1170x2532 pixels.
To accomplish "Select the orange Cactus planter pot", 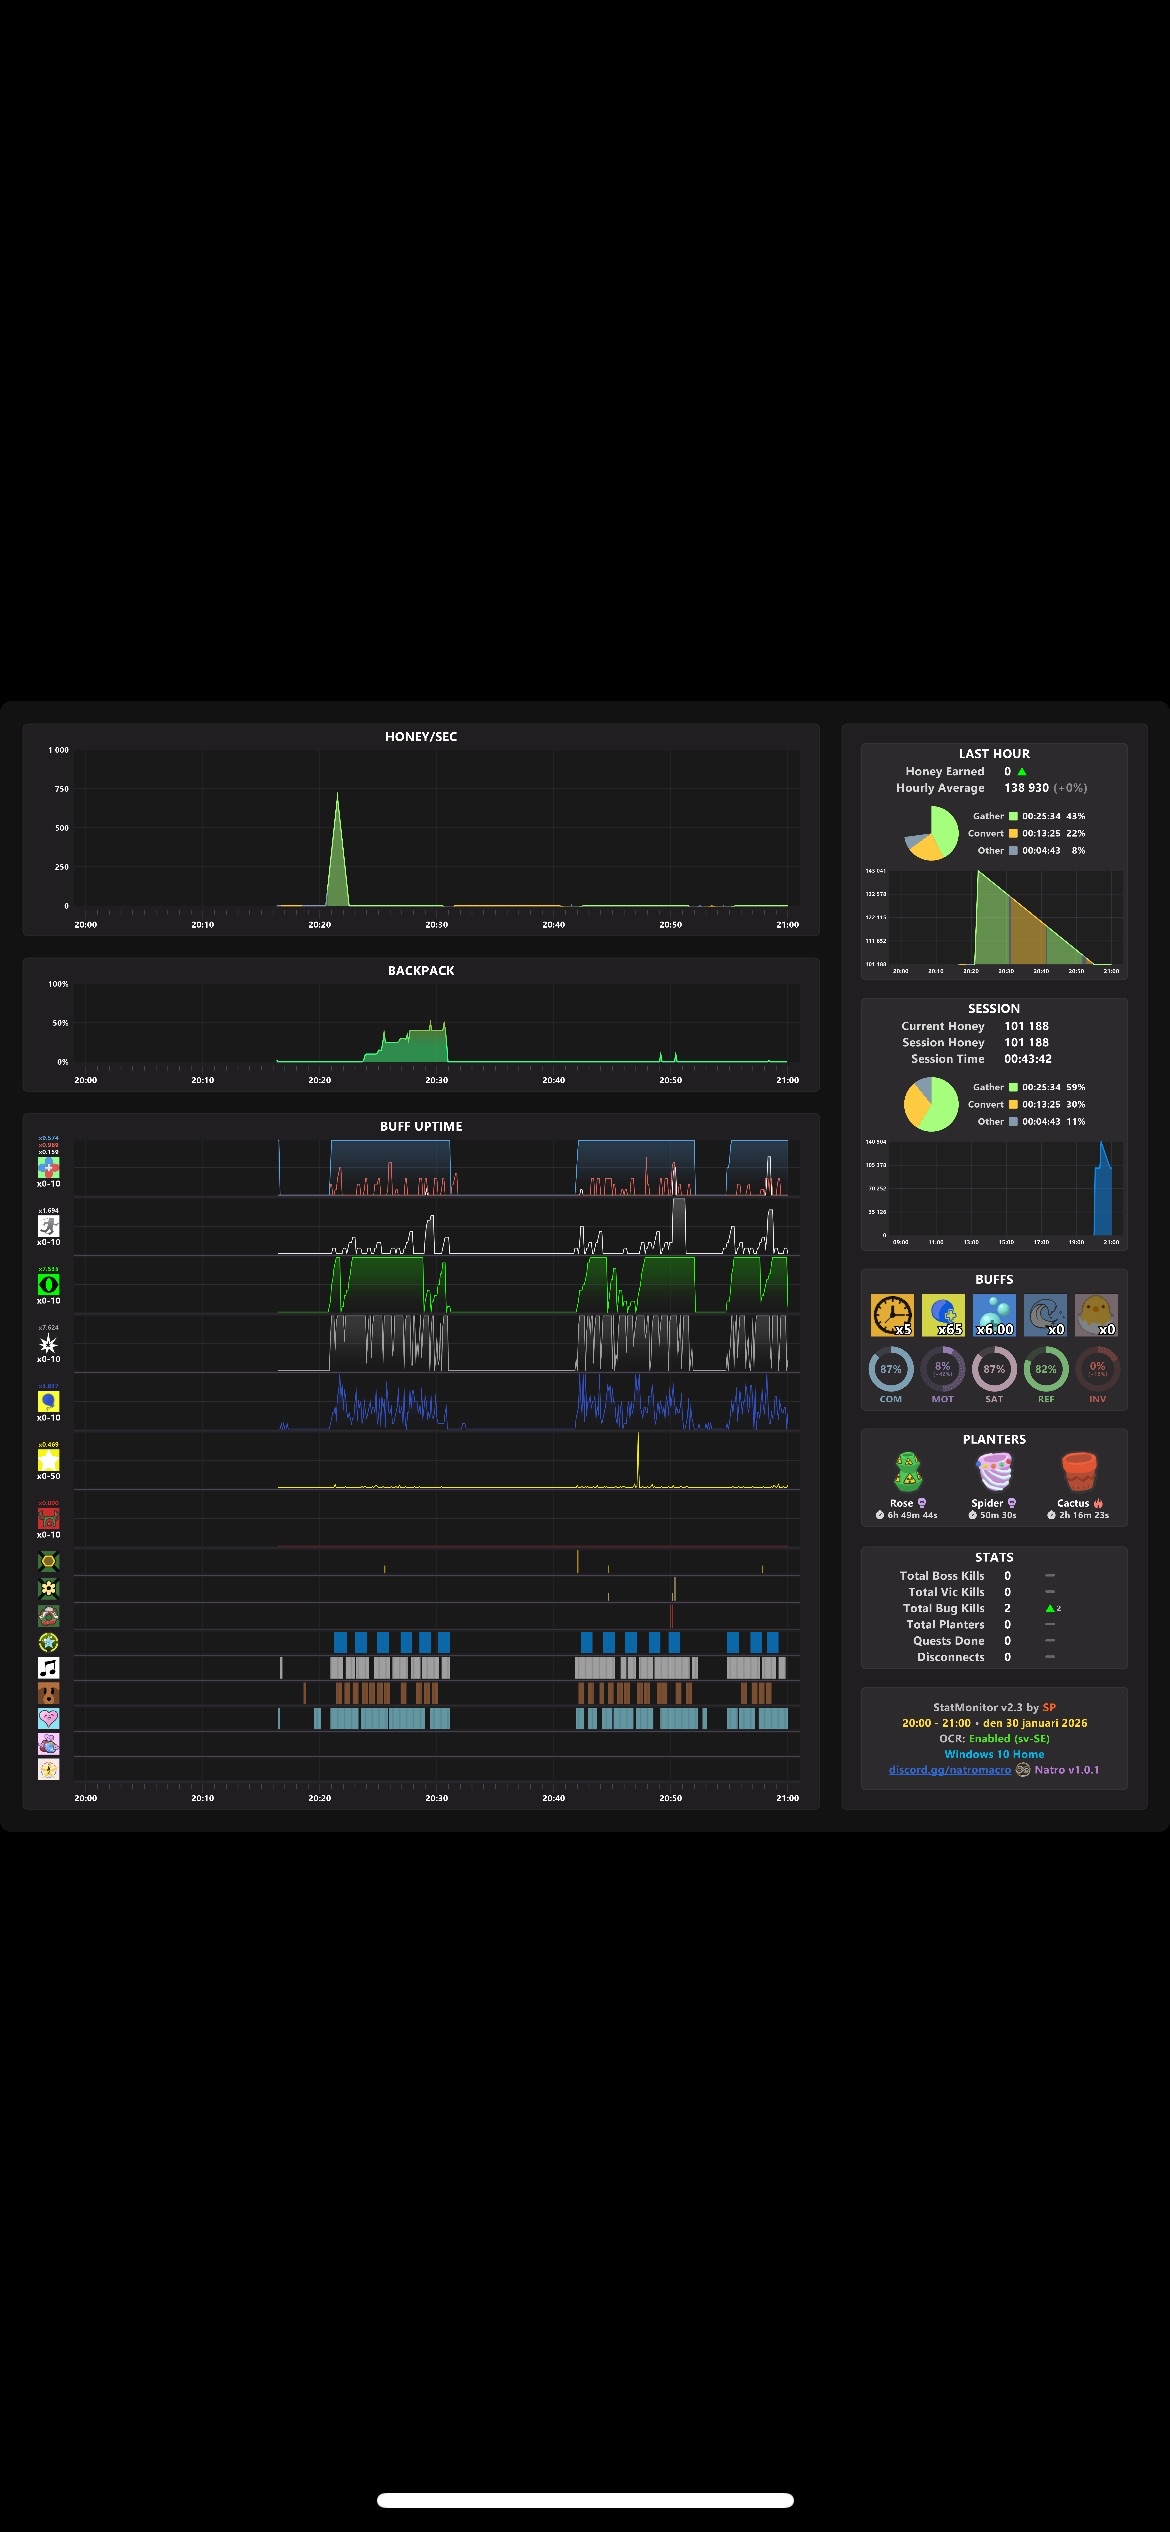I will (x=1079, y=1472).
